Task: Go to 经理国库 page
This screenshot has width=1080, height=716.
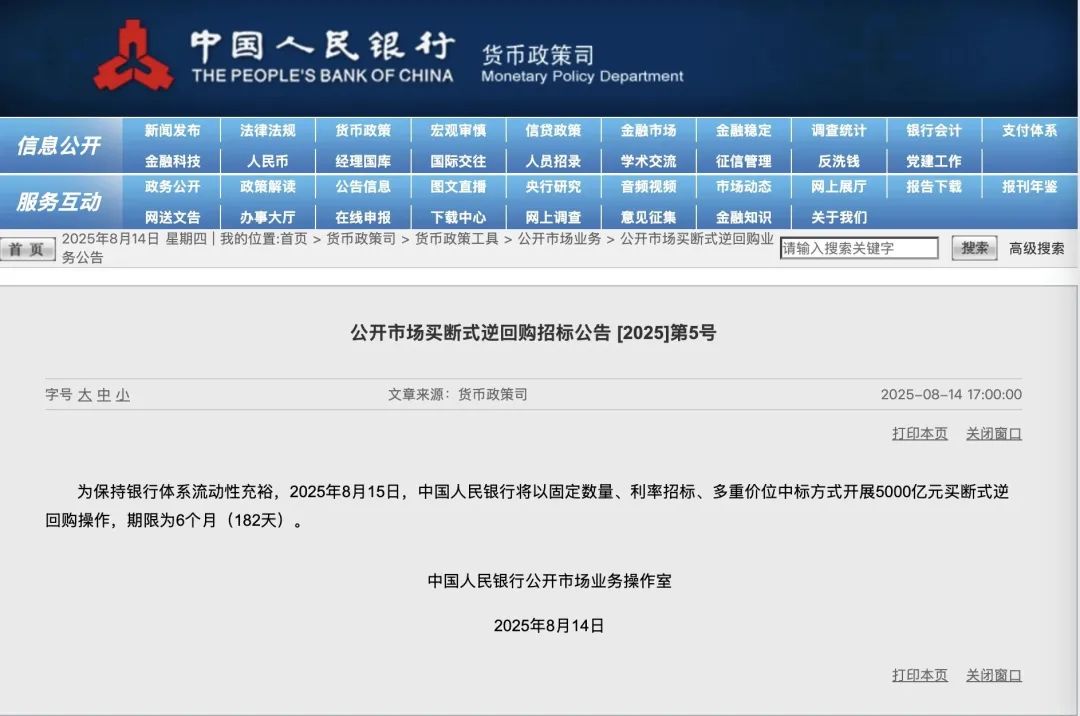Action: [x=363, y=161]
